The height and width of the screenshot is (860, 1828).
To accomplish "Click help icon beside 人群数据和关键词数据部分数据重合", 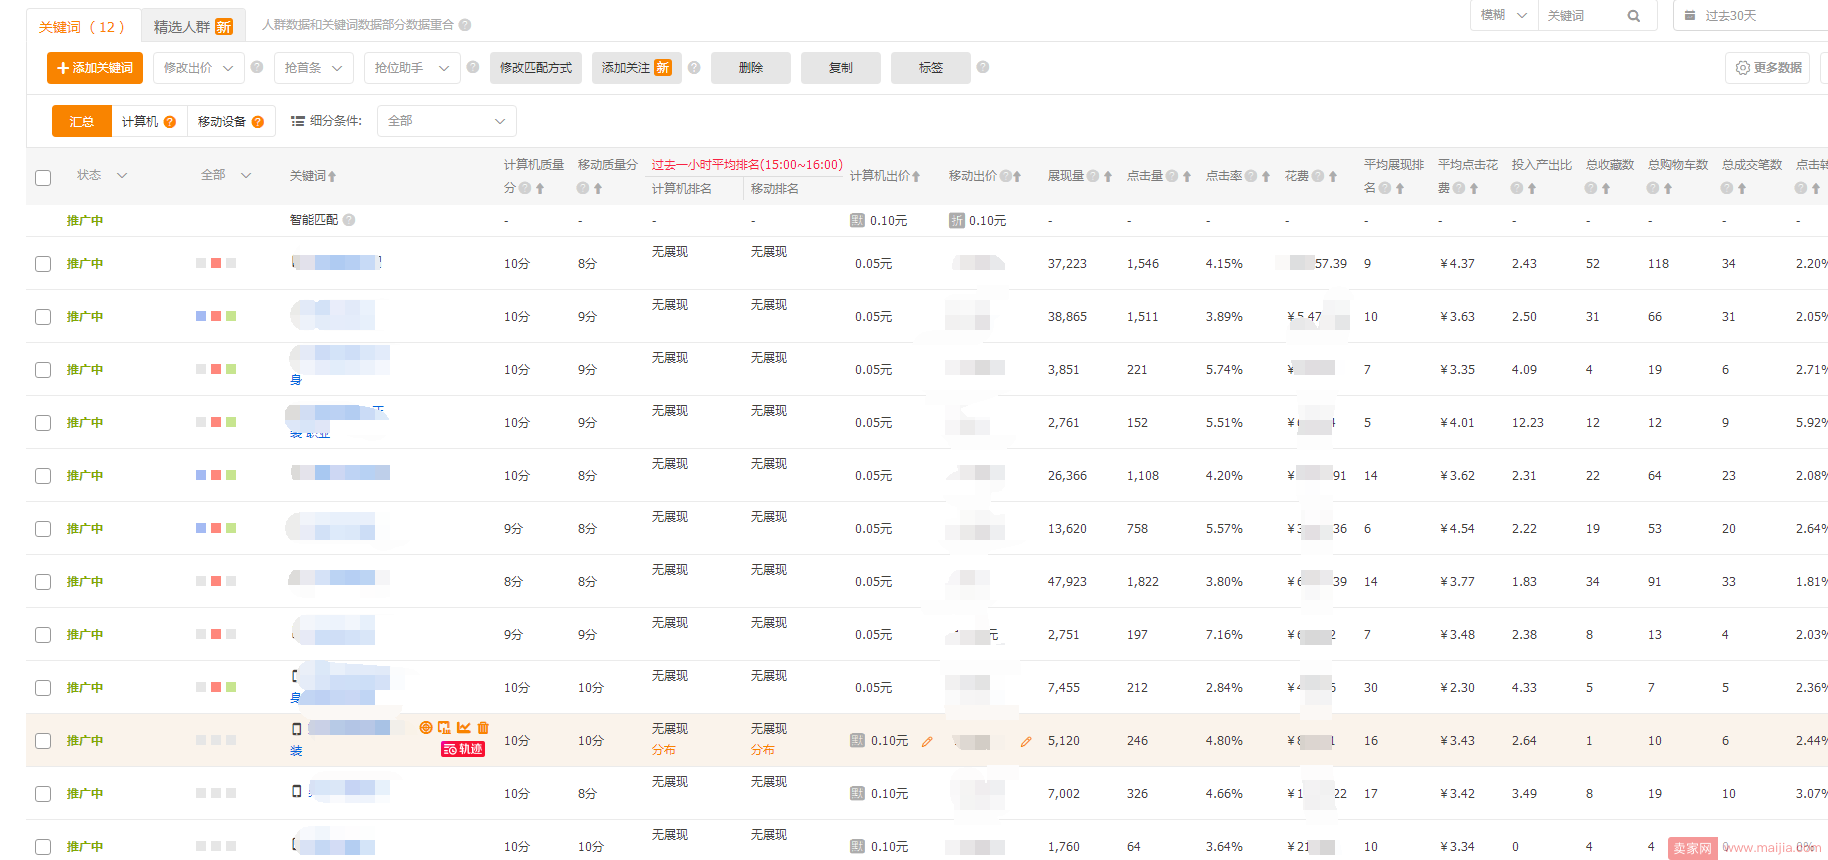I will tap(465, 25).
